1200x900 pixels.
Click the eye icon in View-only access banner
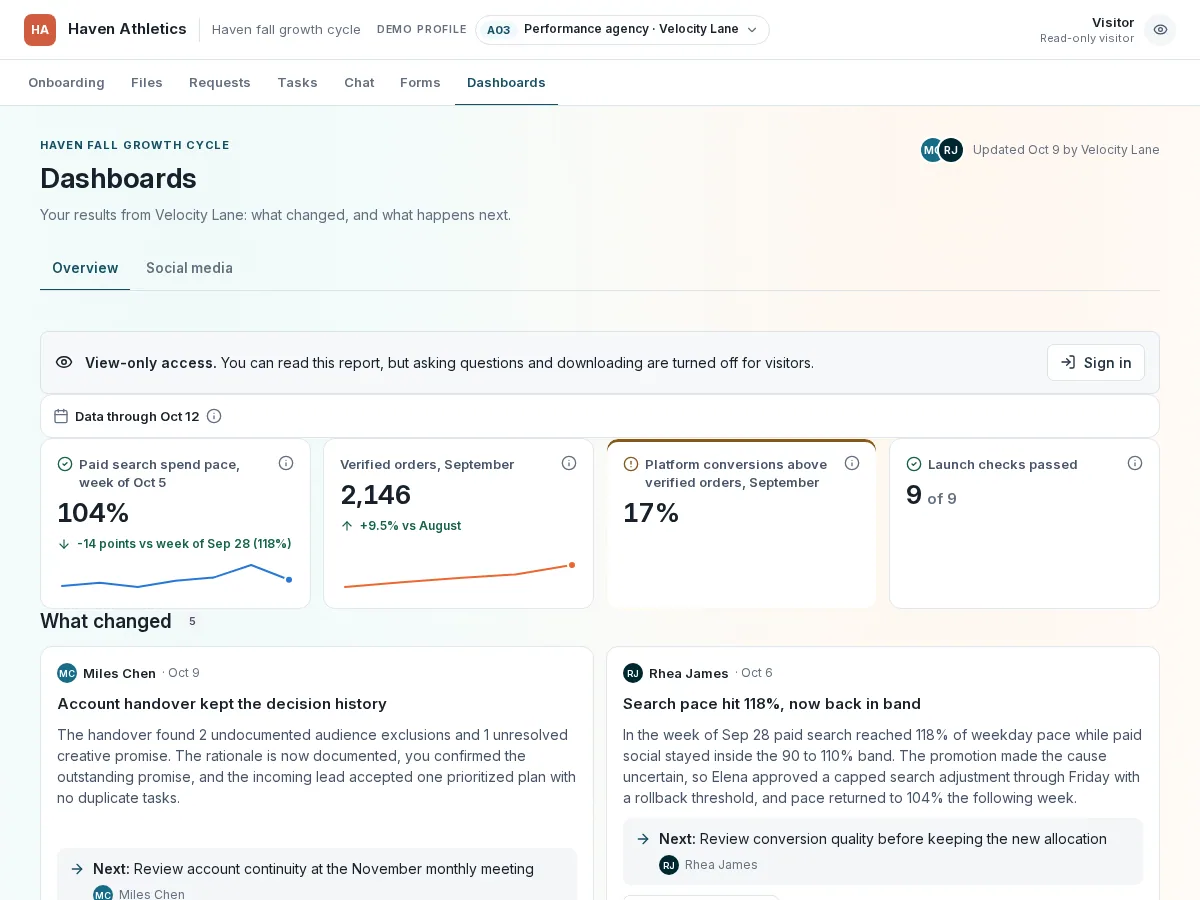pos(64,362)
